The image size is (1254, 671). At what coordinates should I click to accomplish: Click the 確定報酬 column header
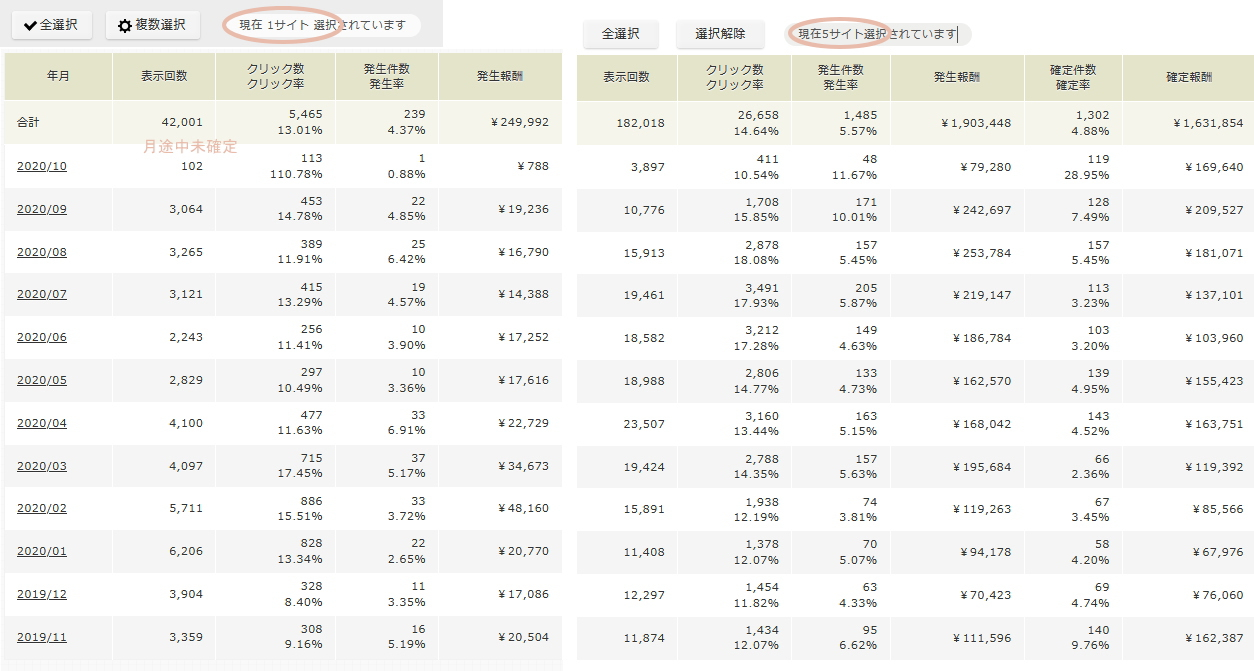tap(1188, 77)
